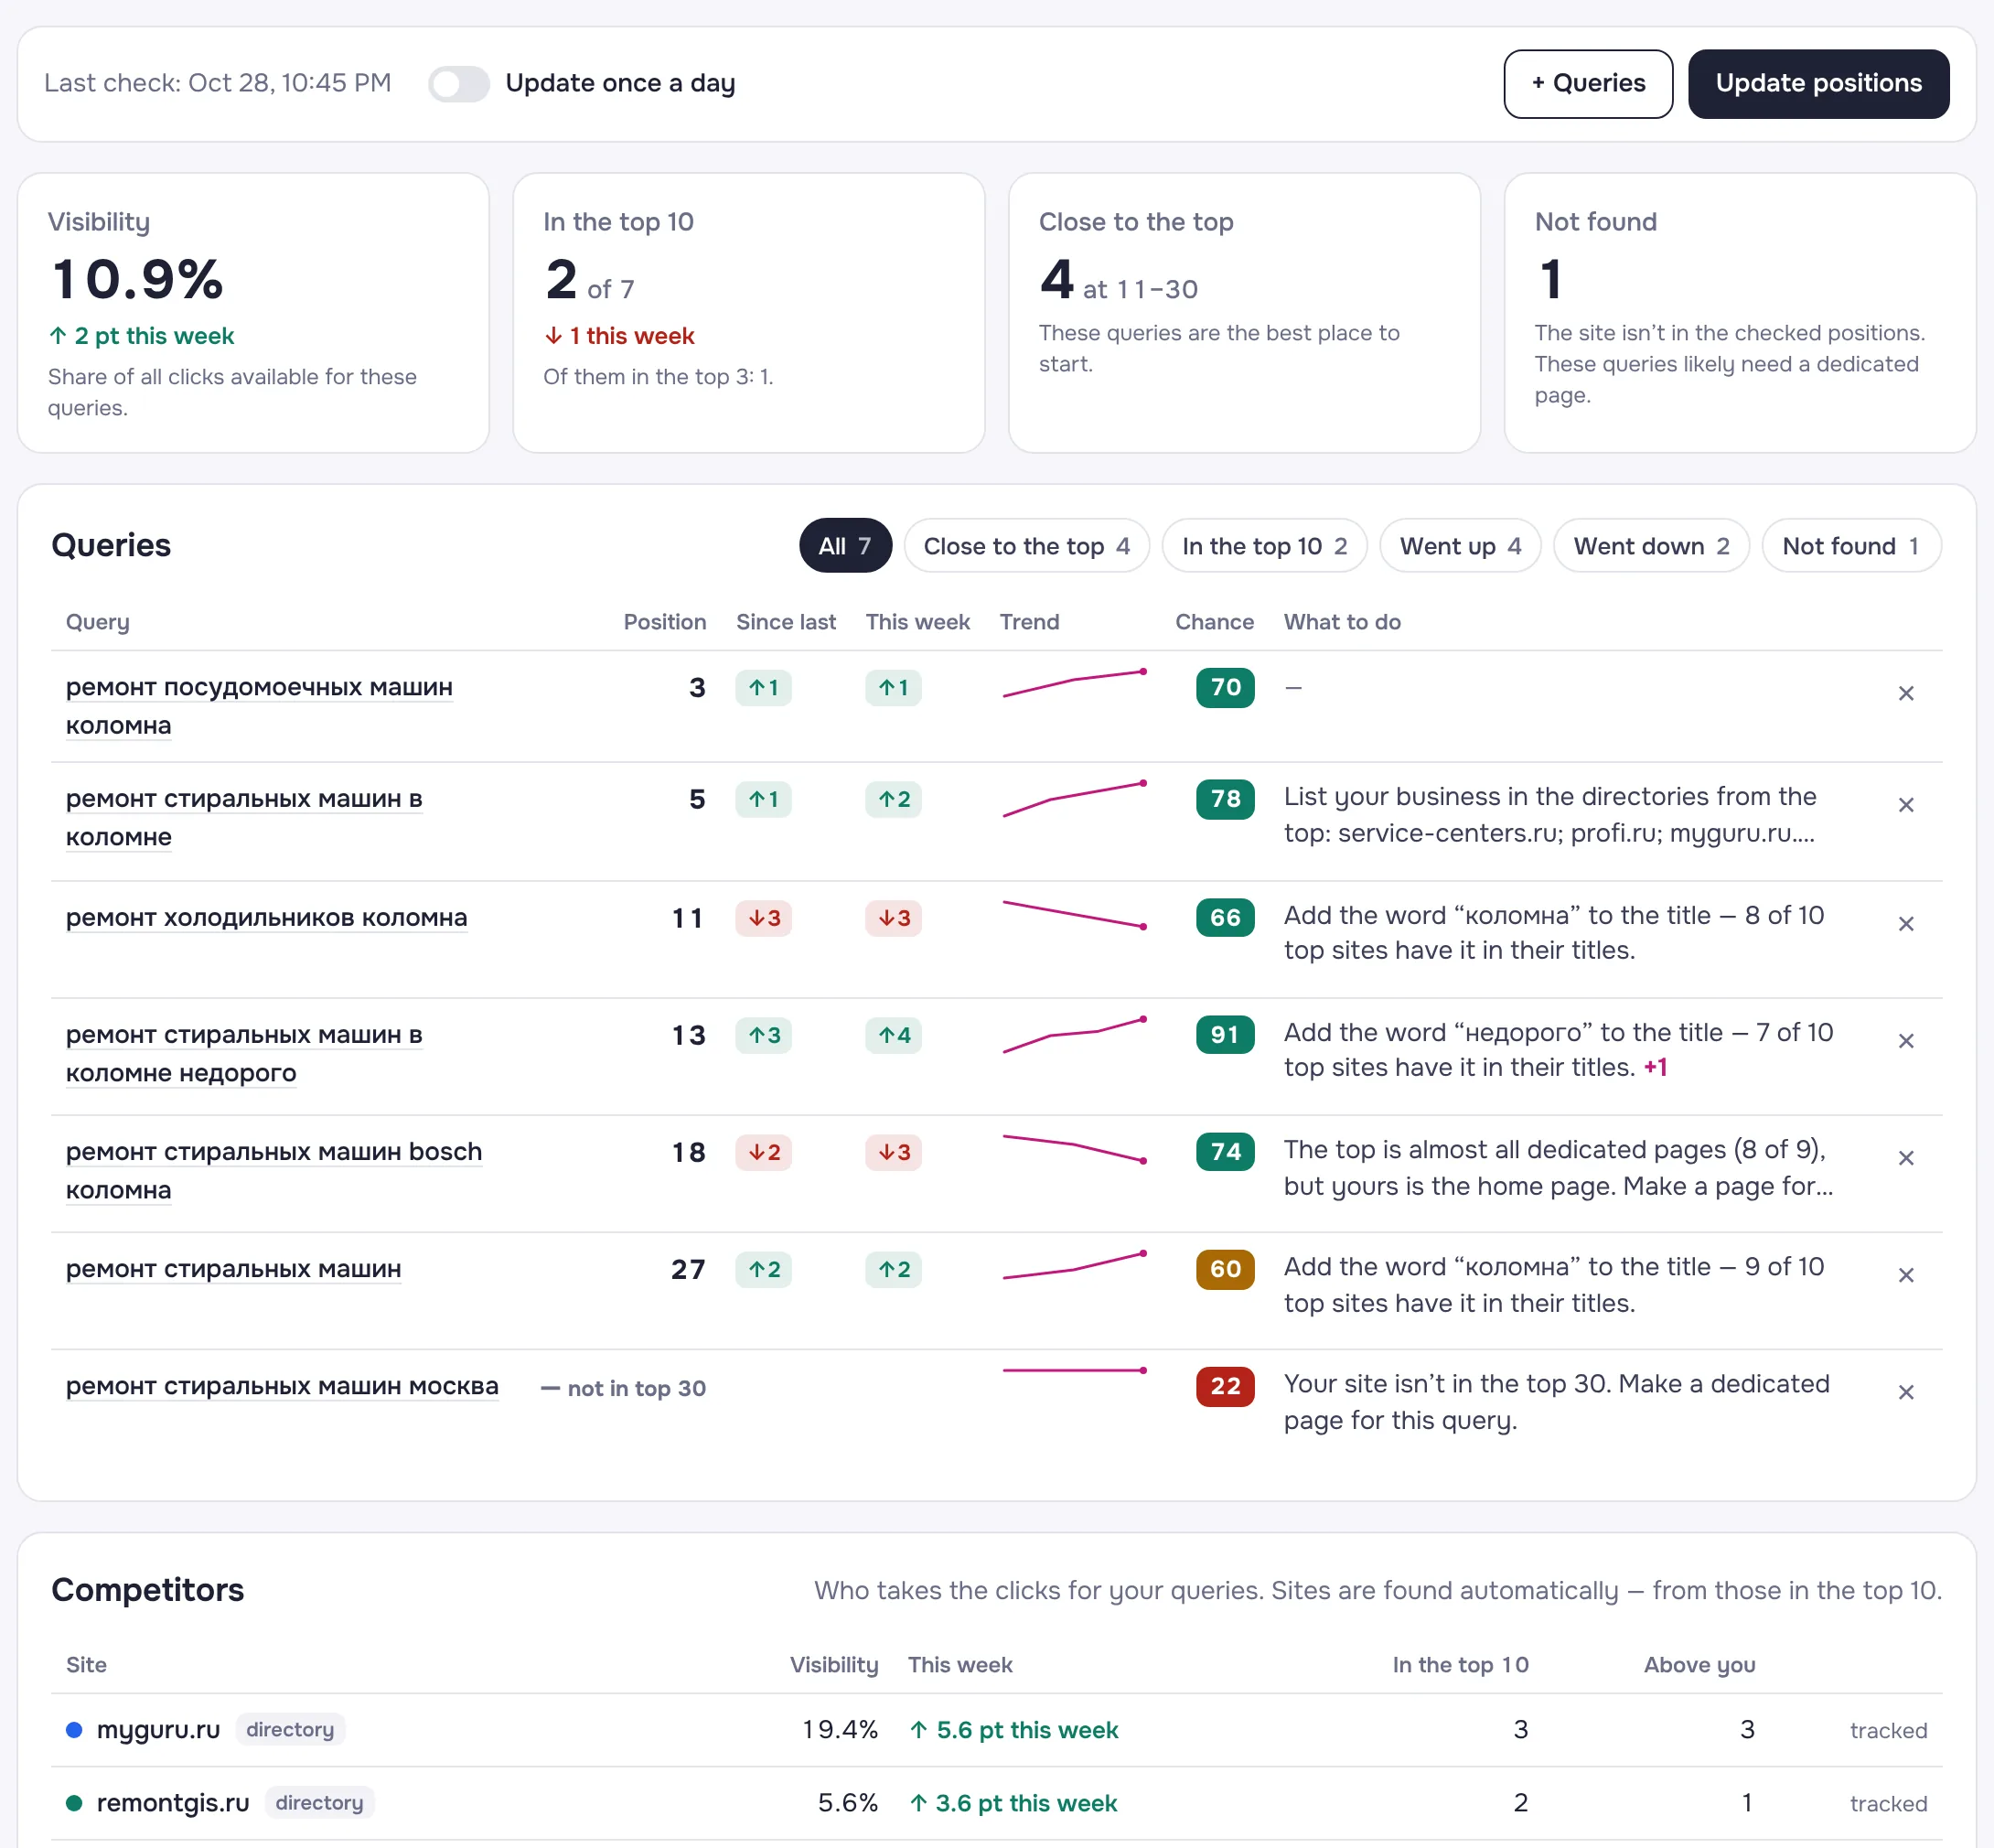Remove the ремонт стиральных машин bosch коломна query
The image size is (1994, 1848).
pos(1906,1158)
